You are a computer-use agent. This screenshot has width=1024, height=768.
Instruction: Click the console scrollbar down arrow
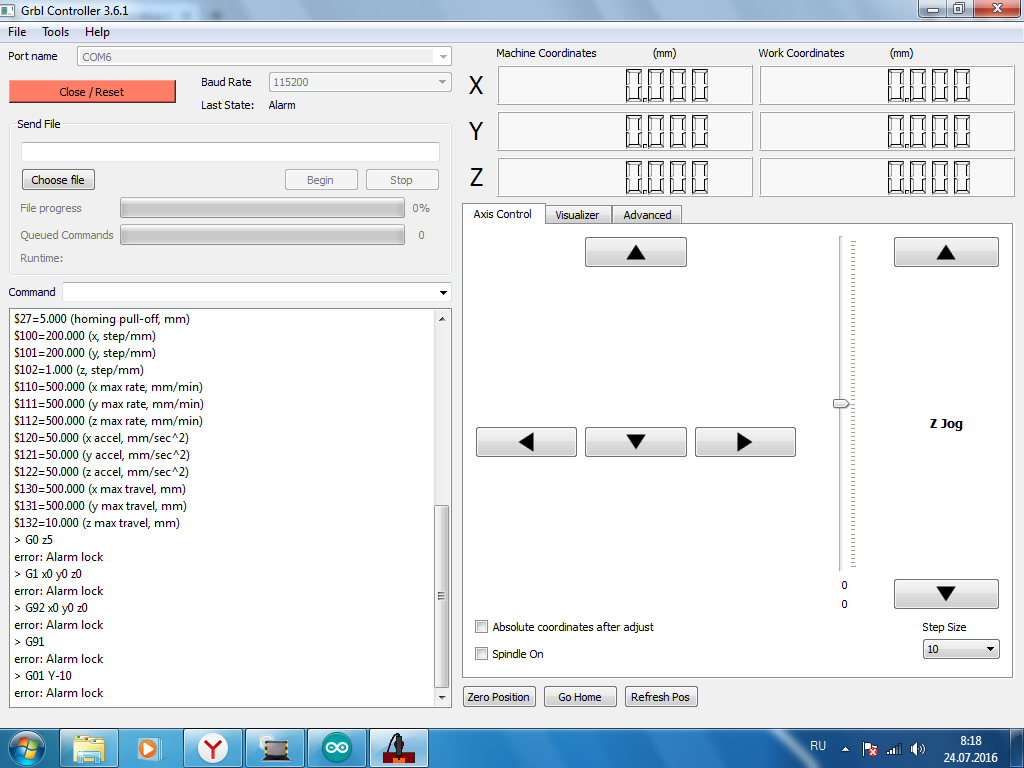pos(442,698)
